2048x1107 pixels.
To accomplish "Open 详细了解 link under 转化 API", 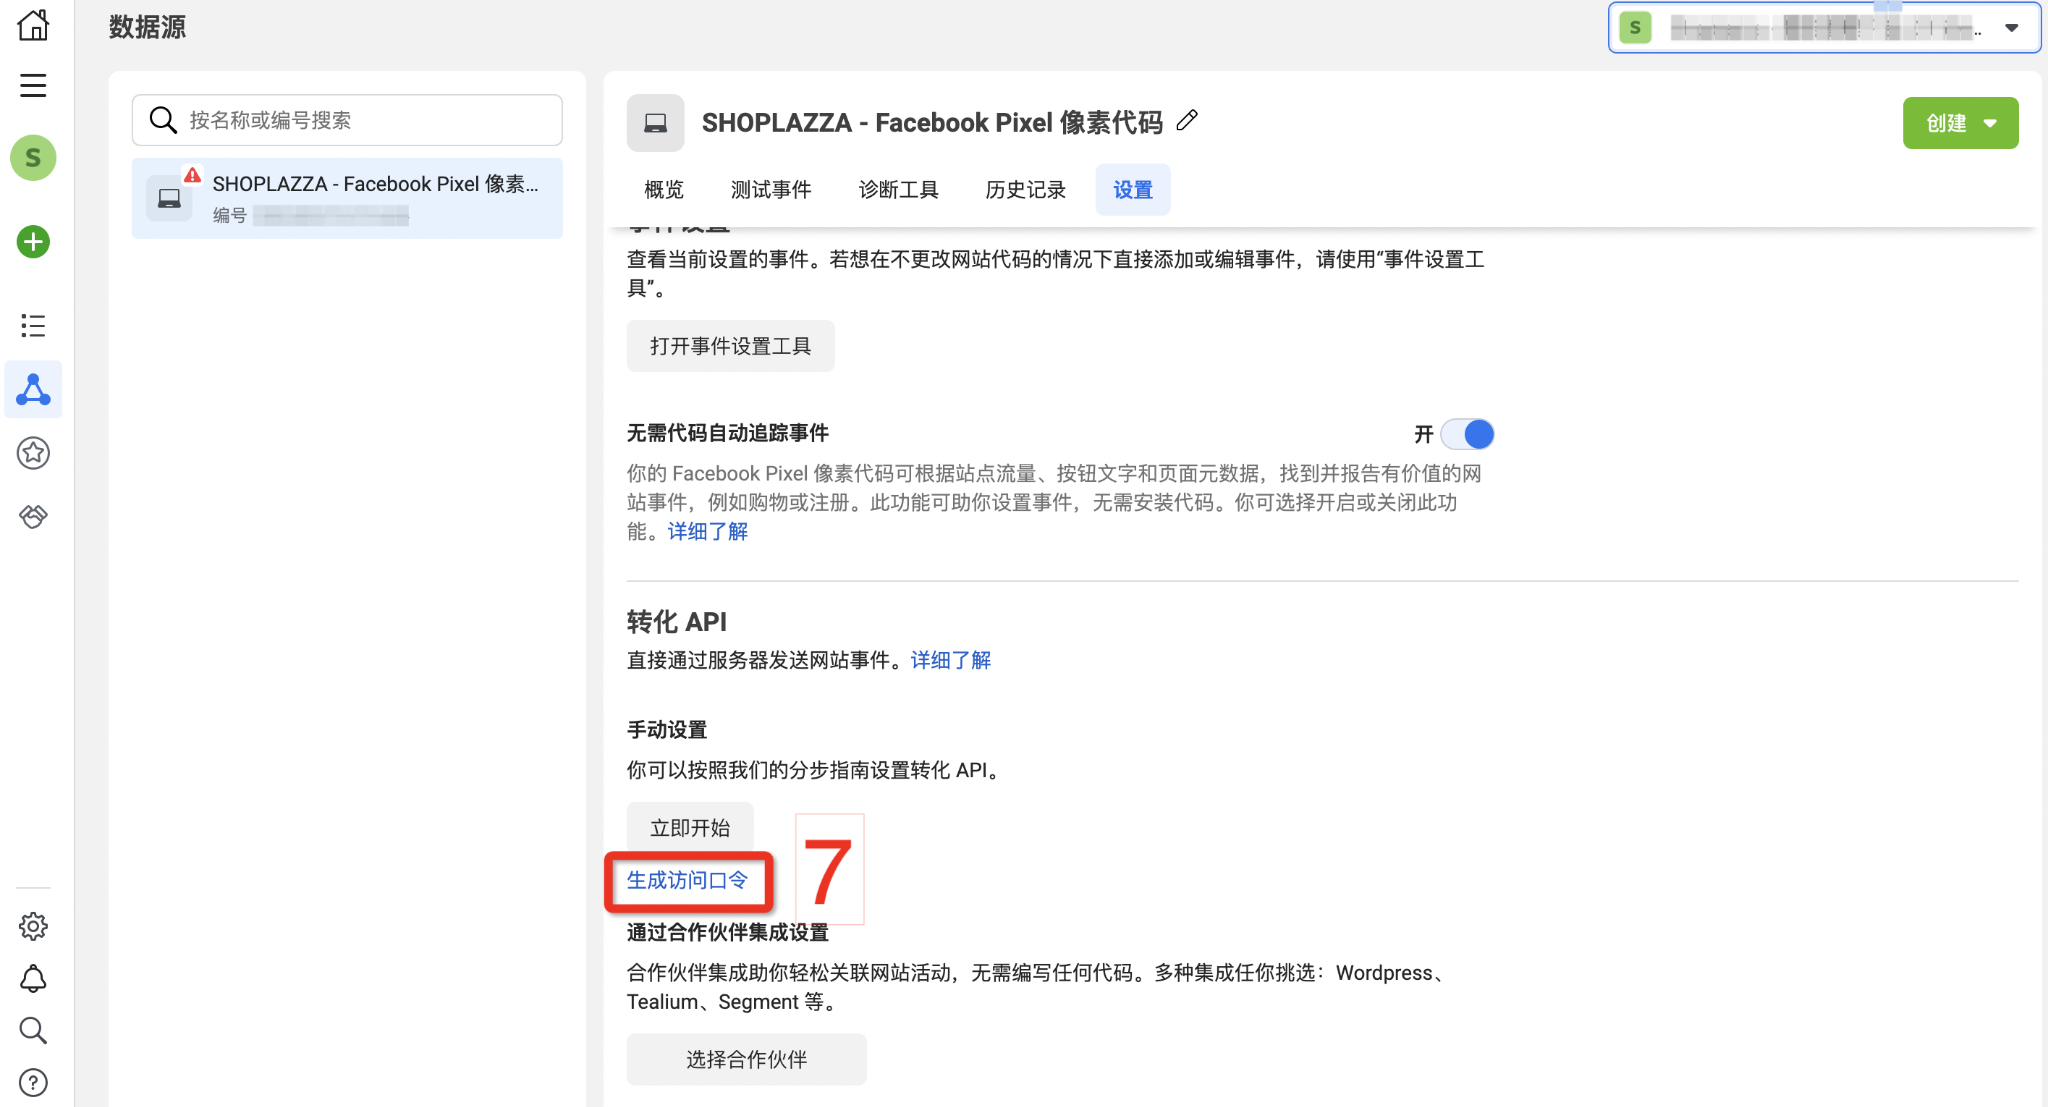I will point(950,660).
